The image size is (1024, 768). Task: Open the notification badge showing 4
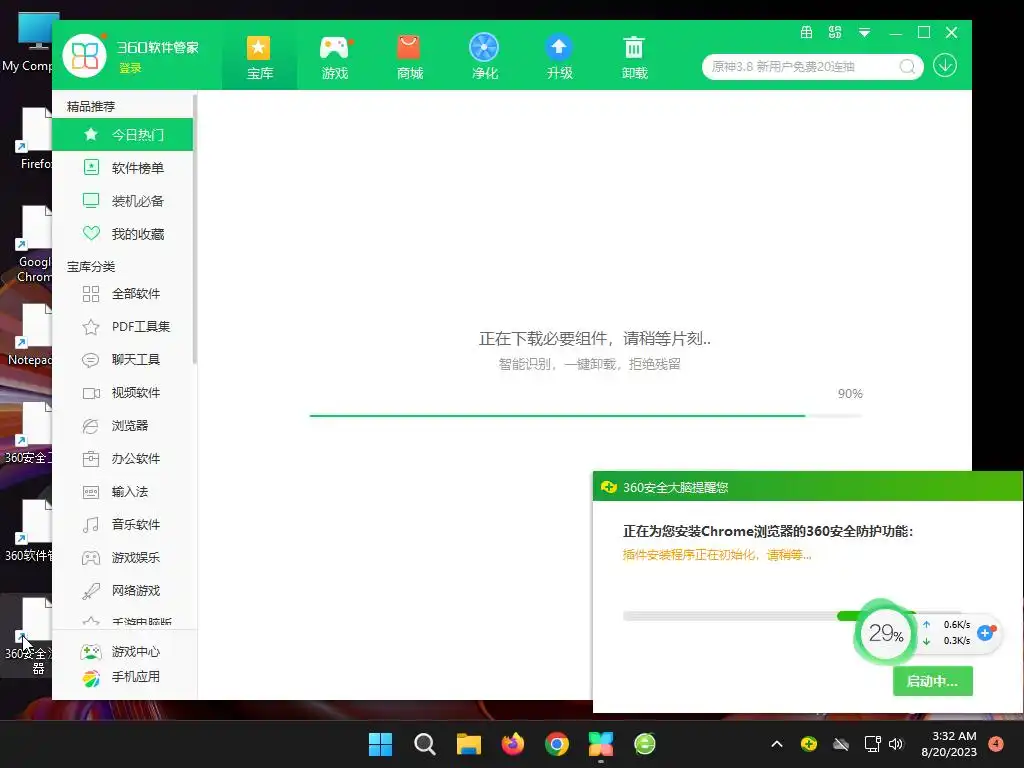click(x=996, y=744)
